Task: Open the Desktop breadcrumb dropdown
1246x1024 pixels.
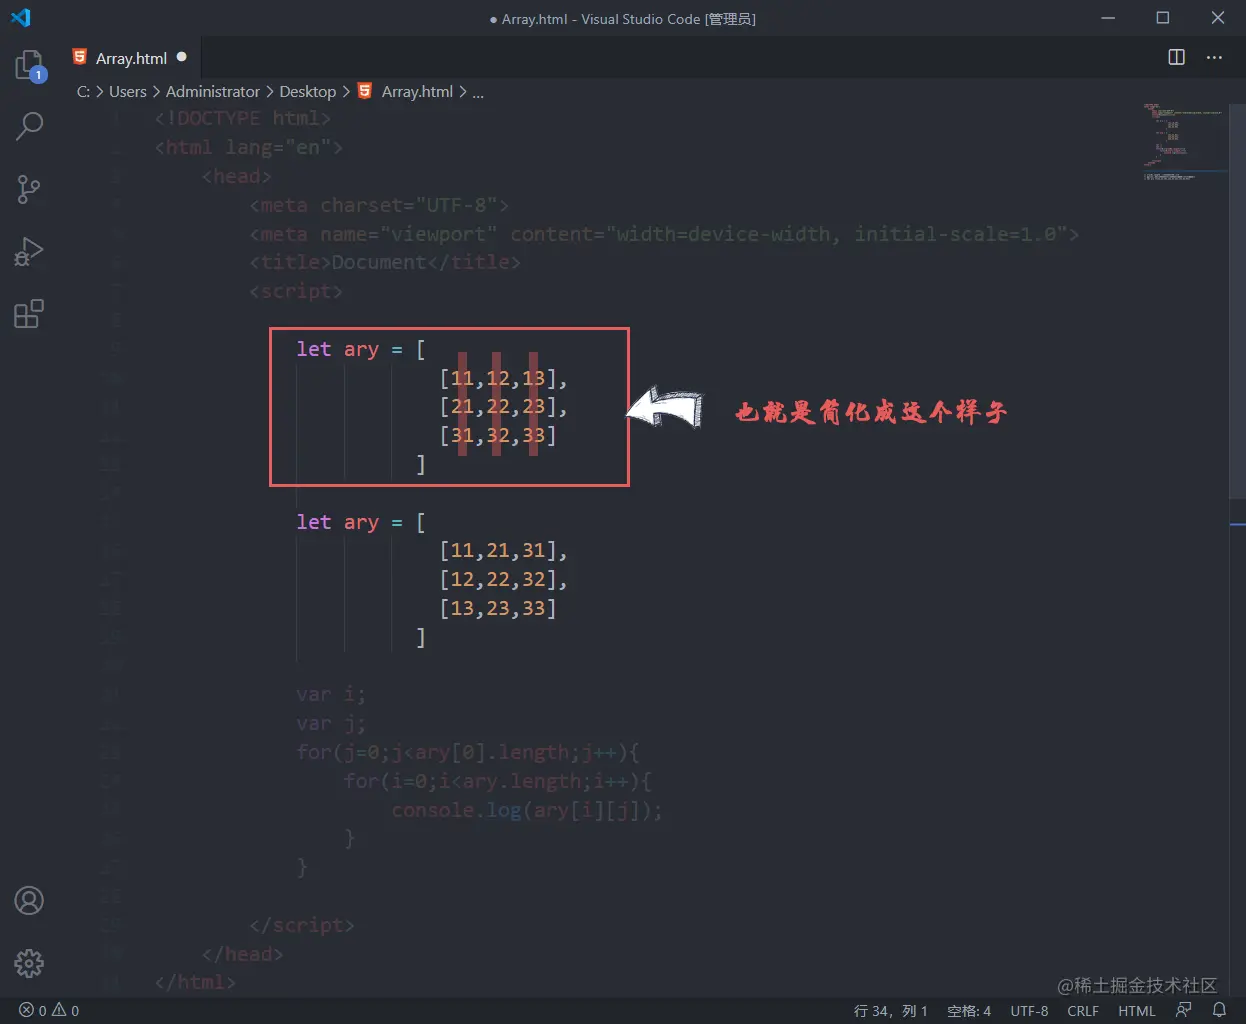Action: coord(307,91)
